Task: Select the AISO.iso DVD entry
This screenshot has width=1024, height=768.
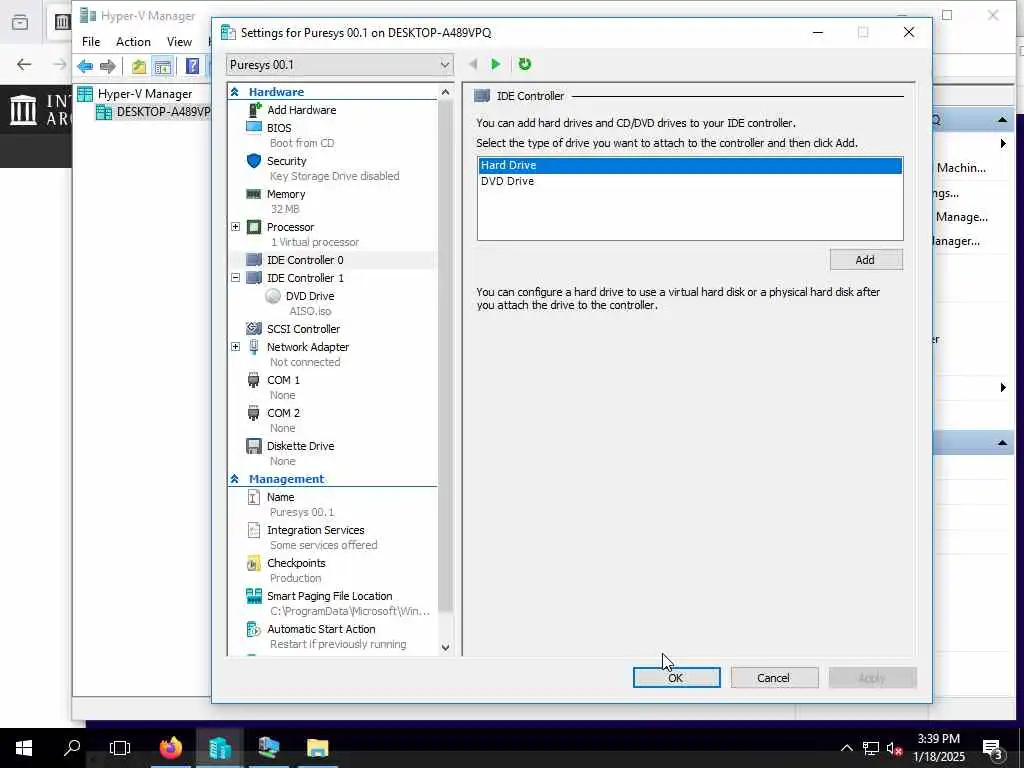Action: 310,312
